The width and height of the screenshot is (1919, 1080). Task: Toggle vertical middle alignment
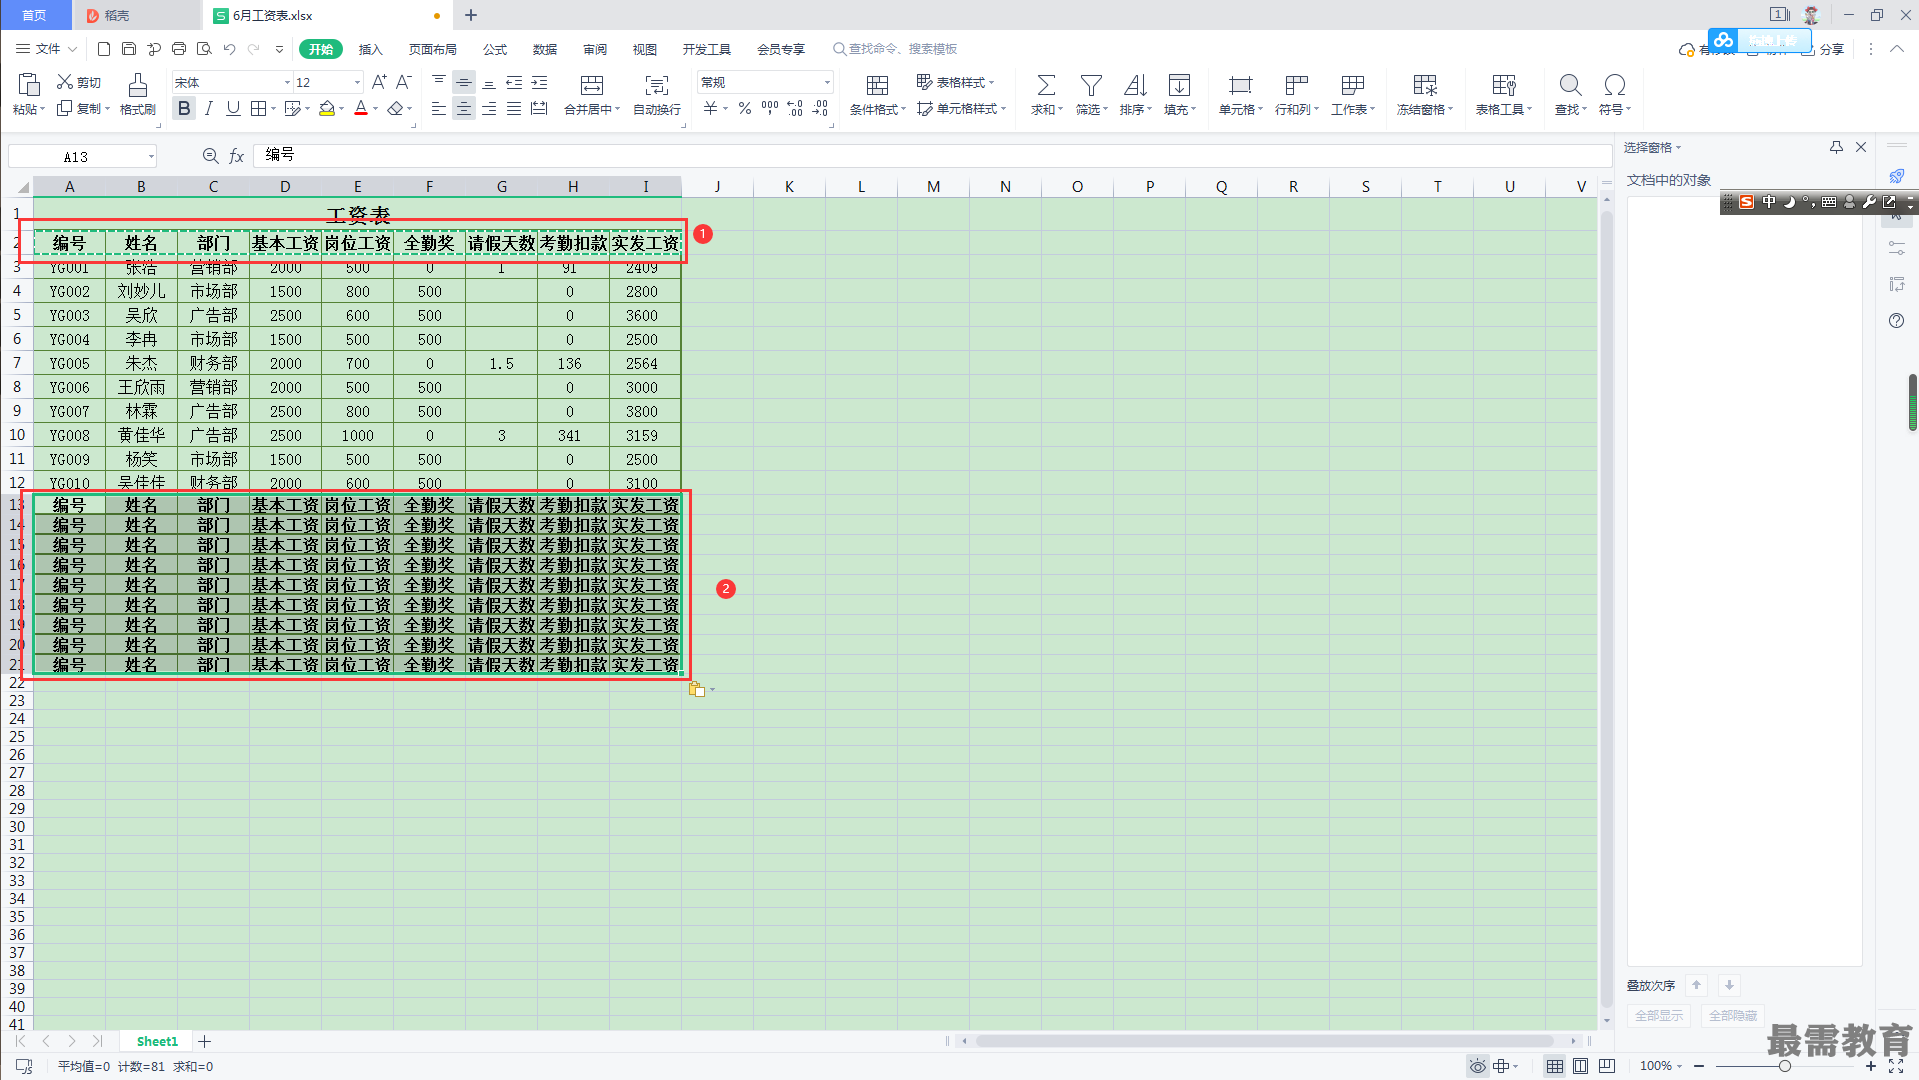coord(463,82)
